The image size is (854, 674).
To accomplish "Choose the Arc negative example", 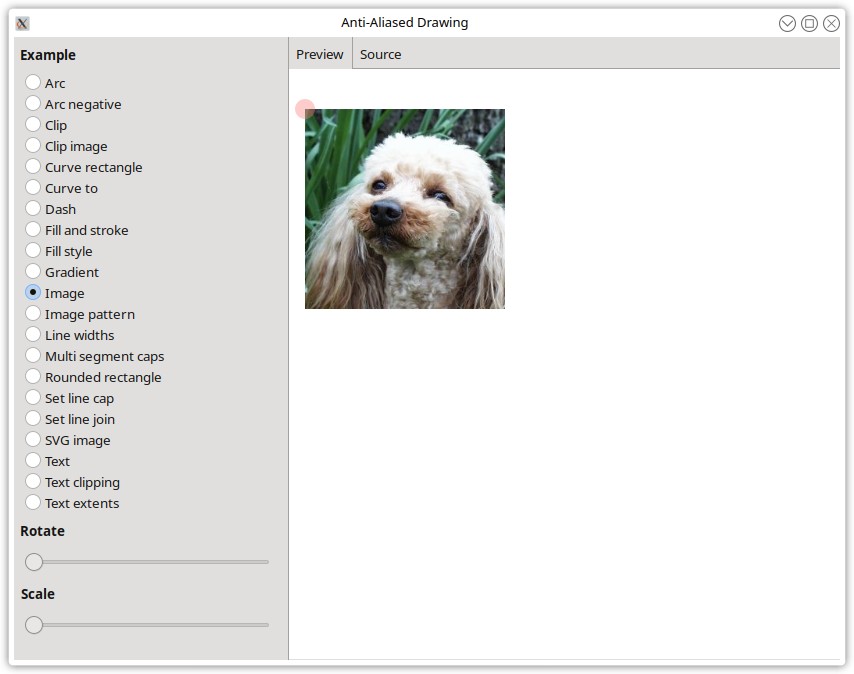I will [x=33, y=104].
